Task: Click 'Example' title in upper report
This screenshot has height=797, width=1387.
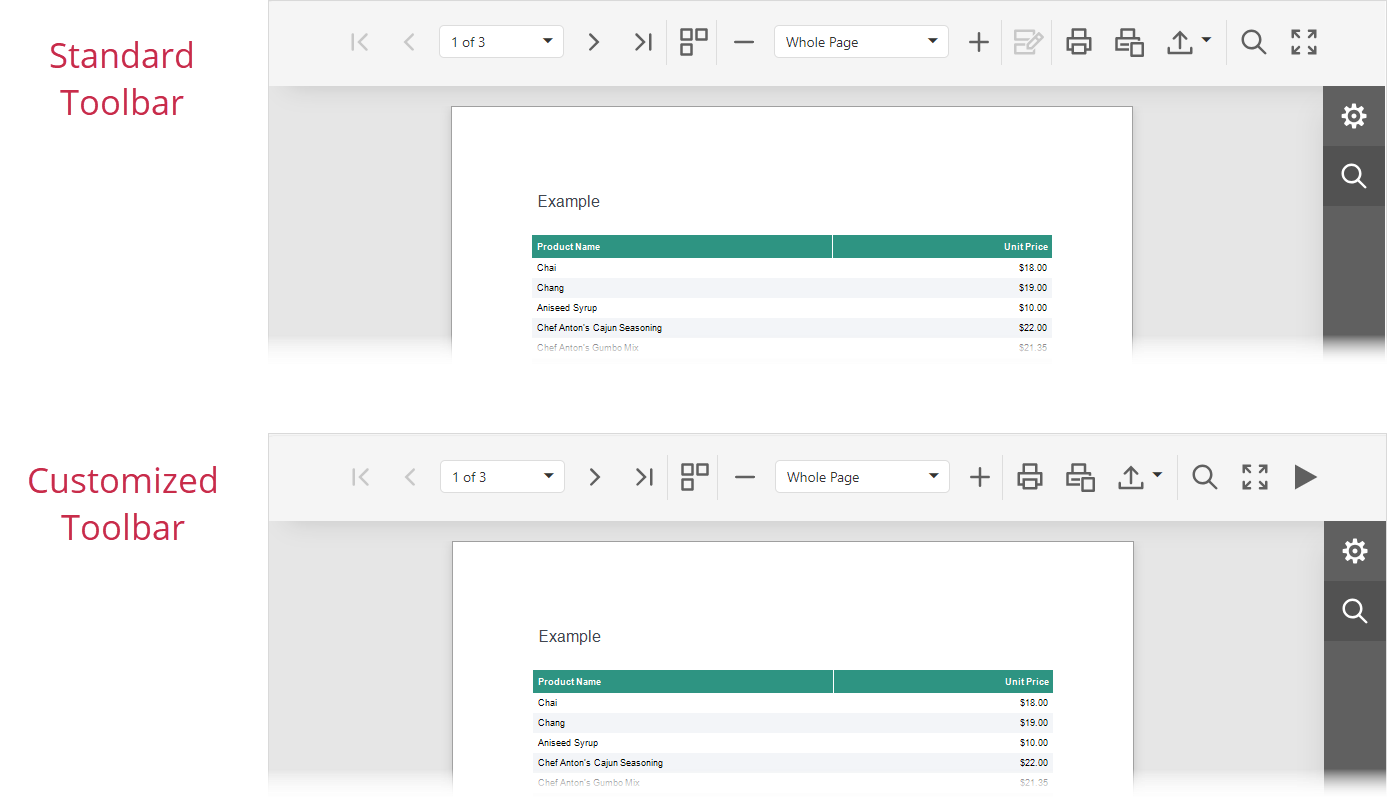Action: coord(569,202)
